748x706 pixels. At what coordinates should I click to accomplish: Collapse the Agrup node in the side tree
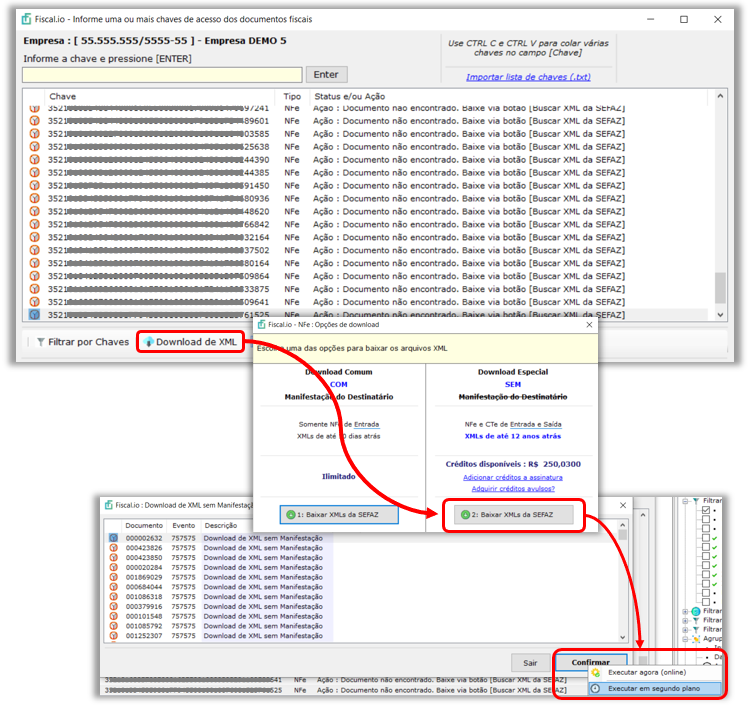[686, 639]
